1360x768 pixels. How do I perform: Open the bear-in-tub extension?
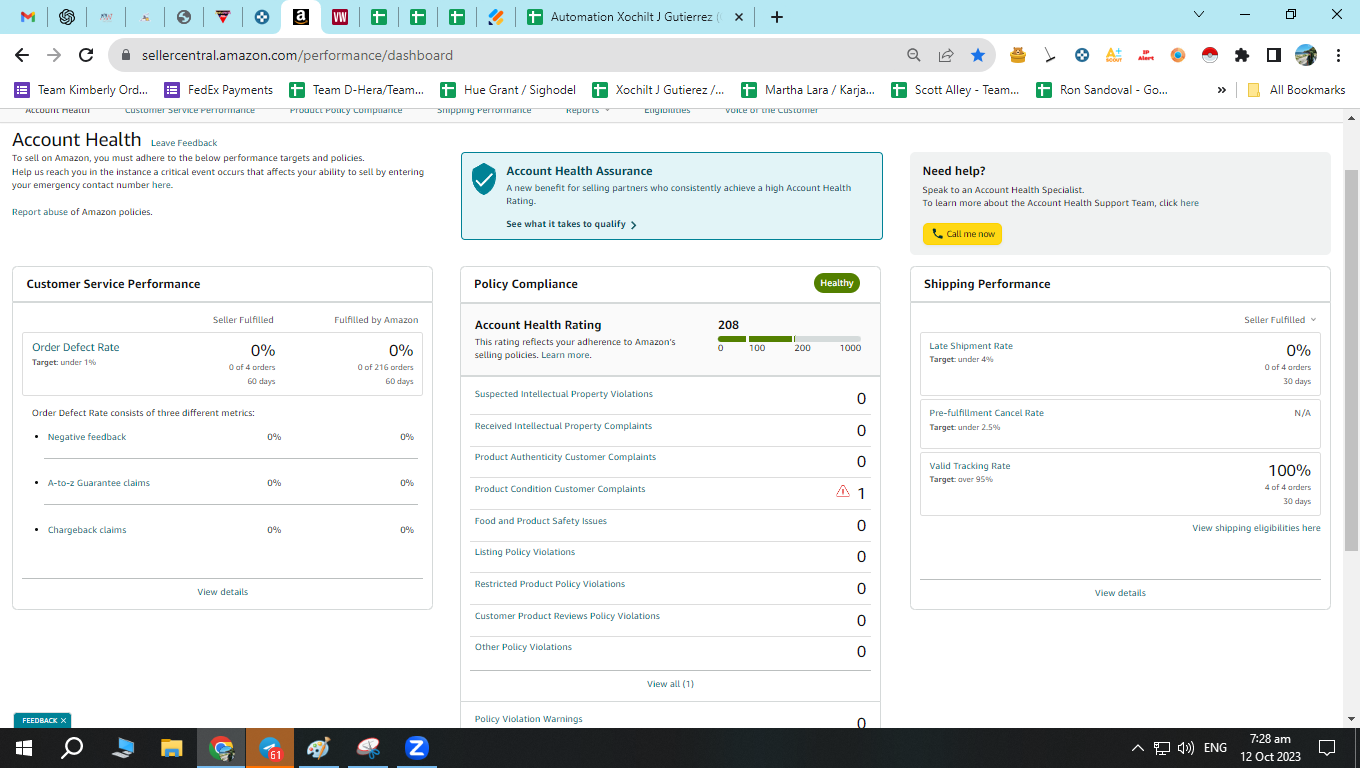tap(1018, 55)
